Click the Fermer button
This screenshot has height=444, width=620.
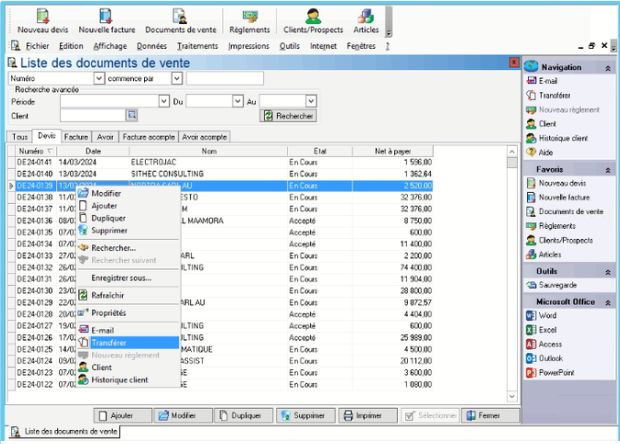(490, 416)
